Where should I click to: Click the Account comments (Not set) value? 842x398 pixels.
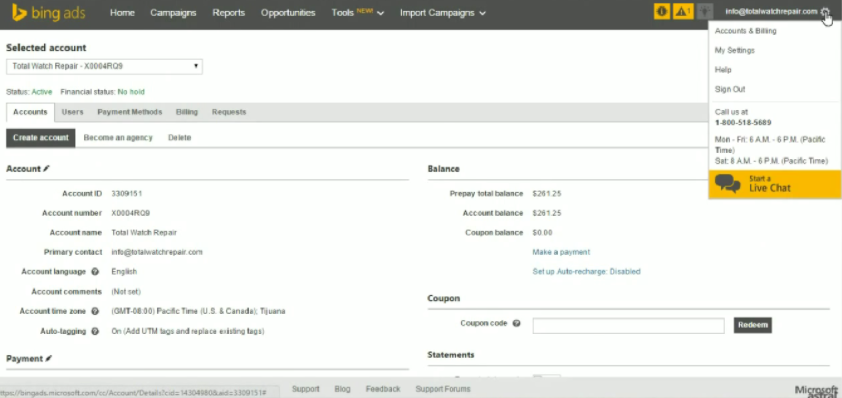click(126, 292)
